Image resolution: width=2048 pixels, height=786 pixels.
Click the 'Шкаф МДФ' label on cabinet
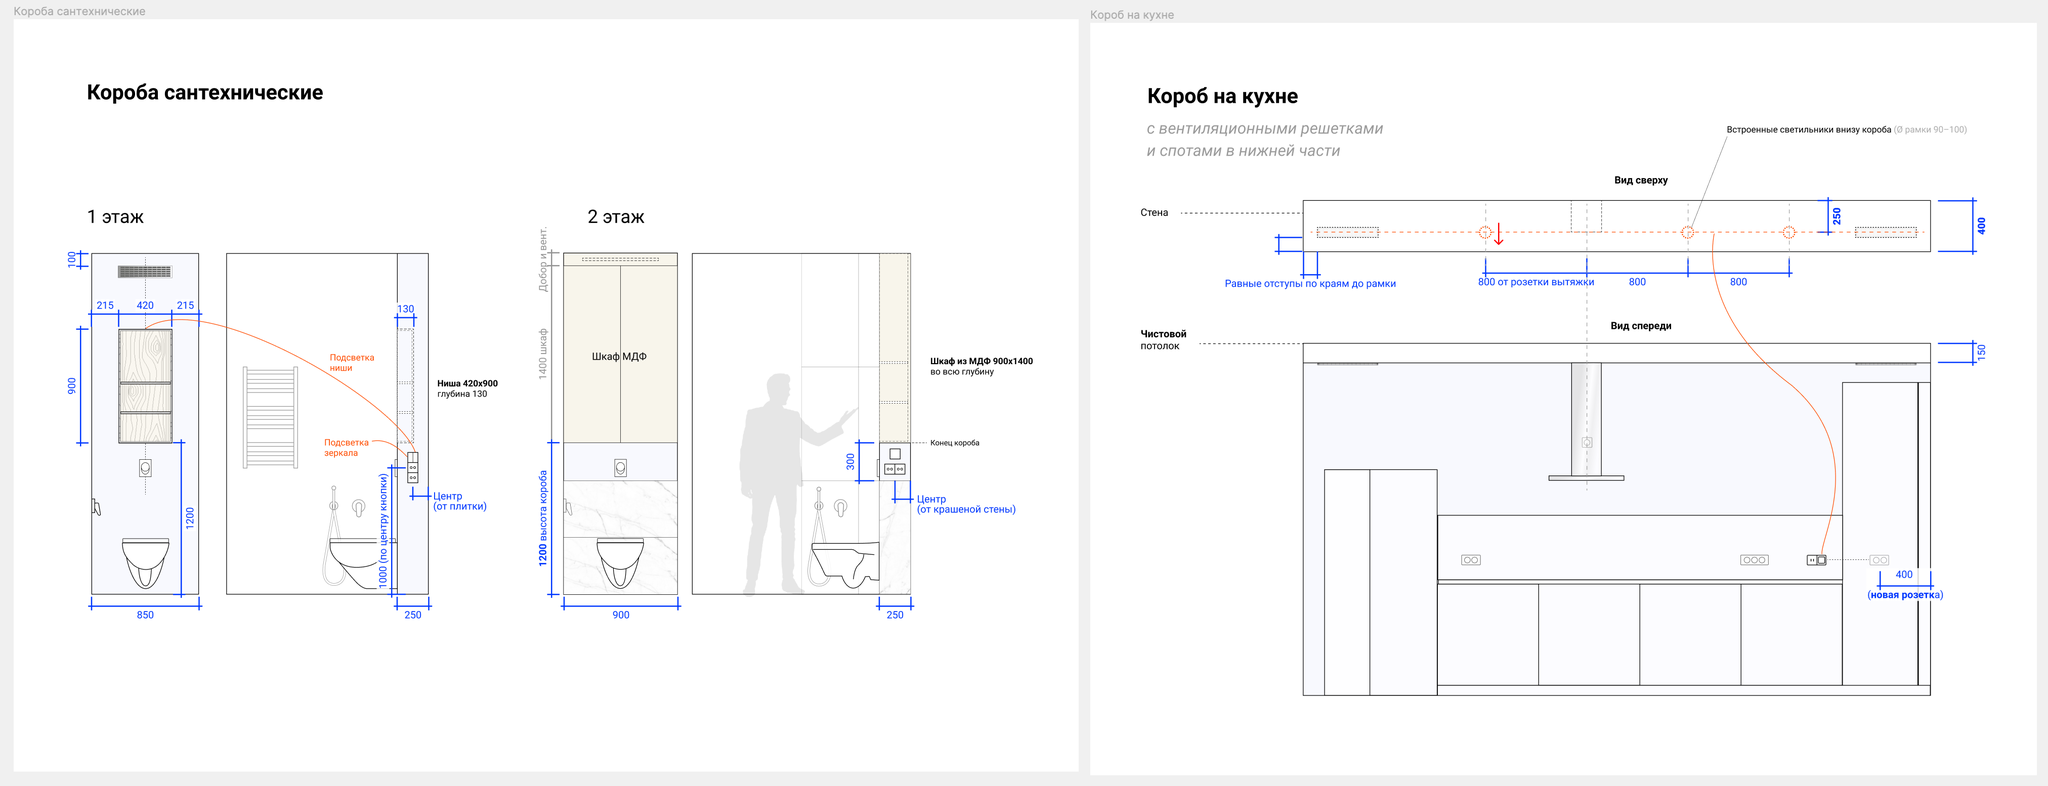(x=619, y=357)
